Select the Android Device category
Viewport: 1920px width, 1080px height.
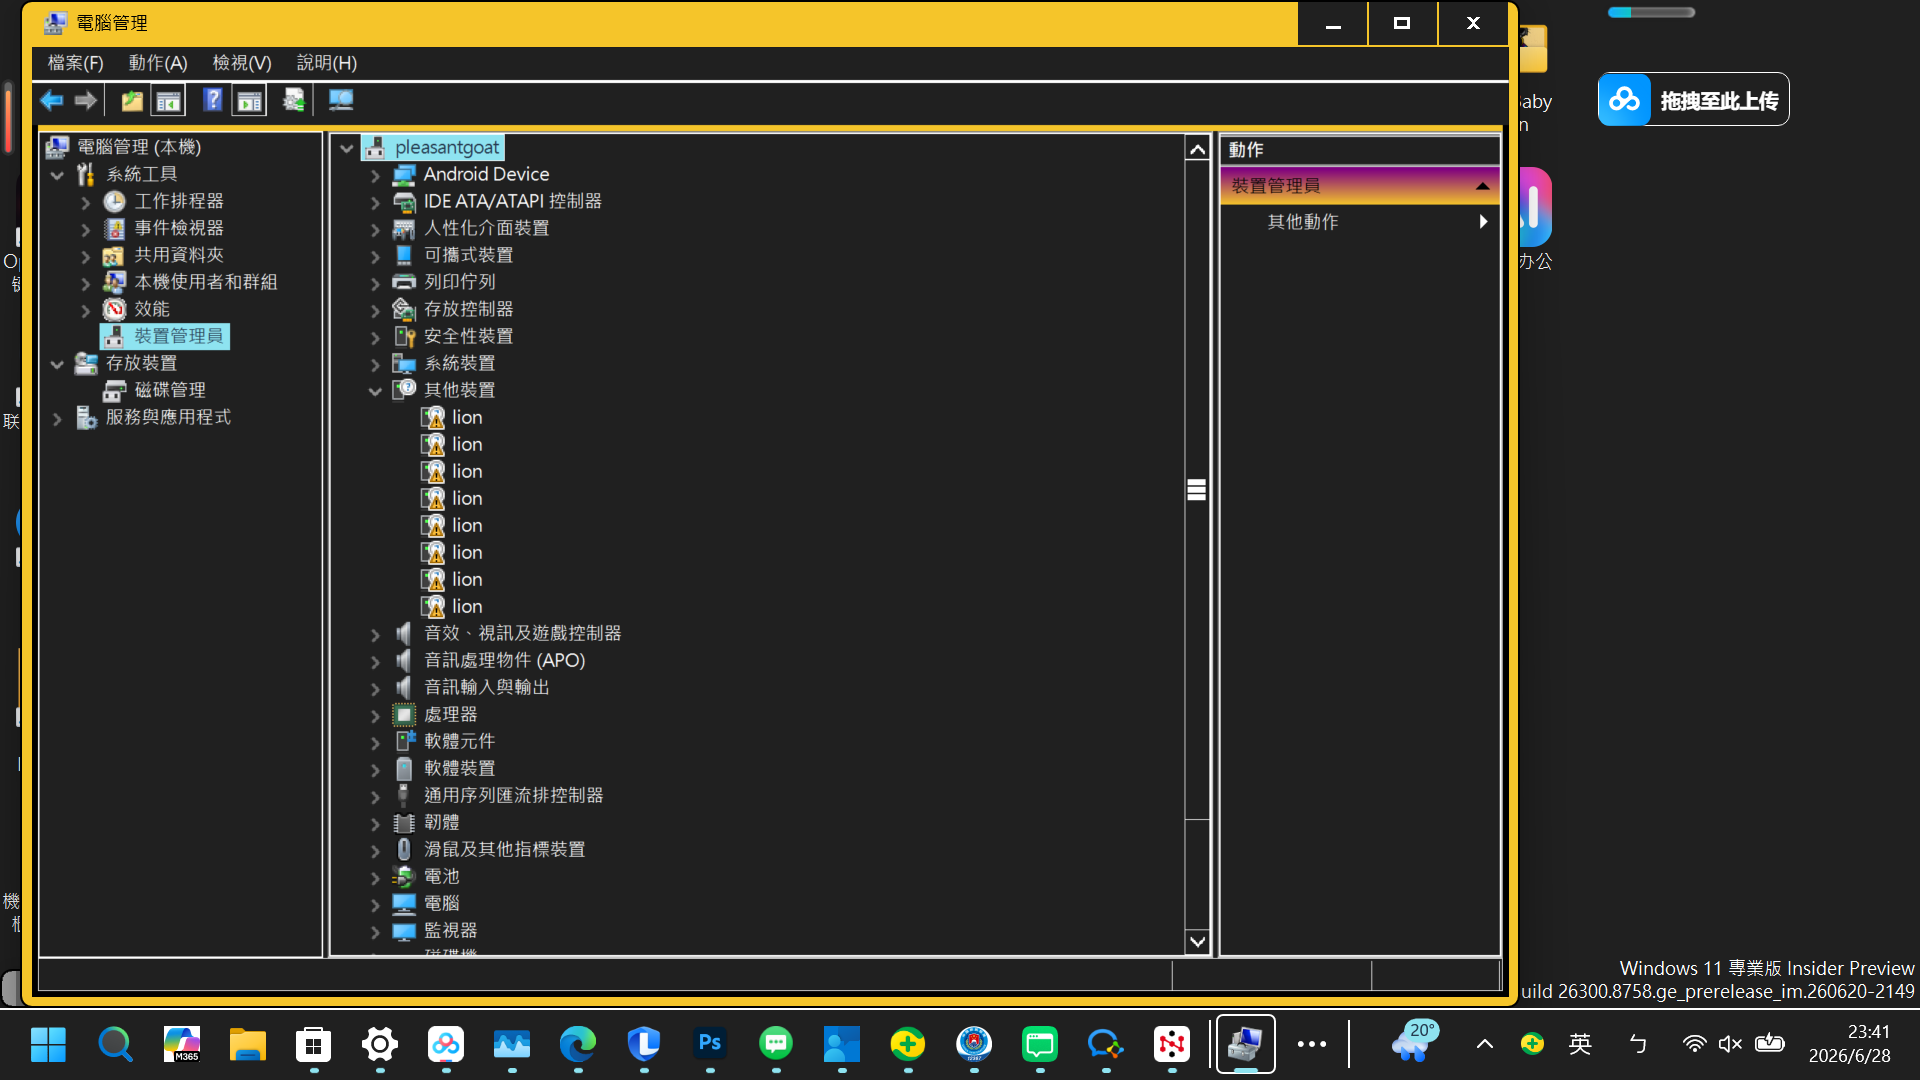click(486, 174)
